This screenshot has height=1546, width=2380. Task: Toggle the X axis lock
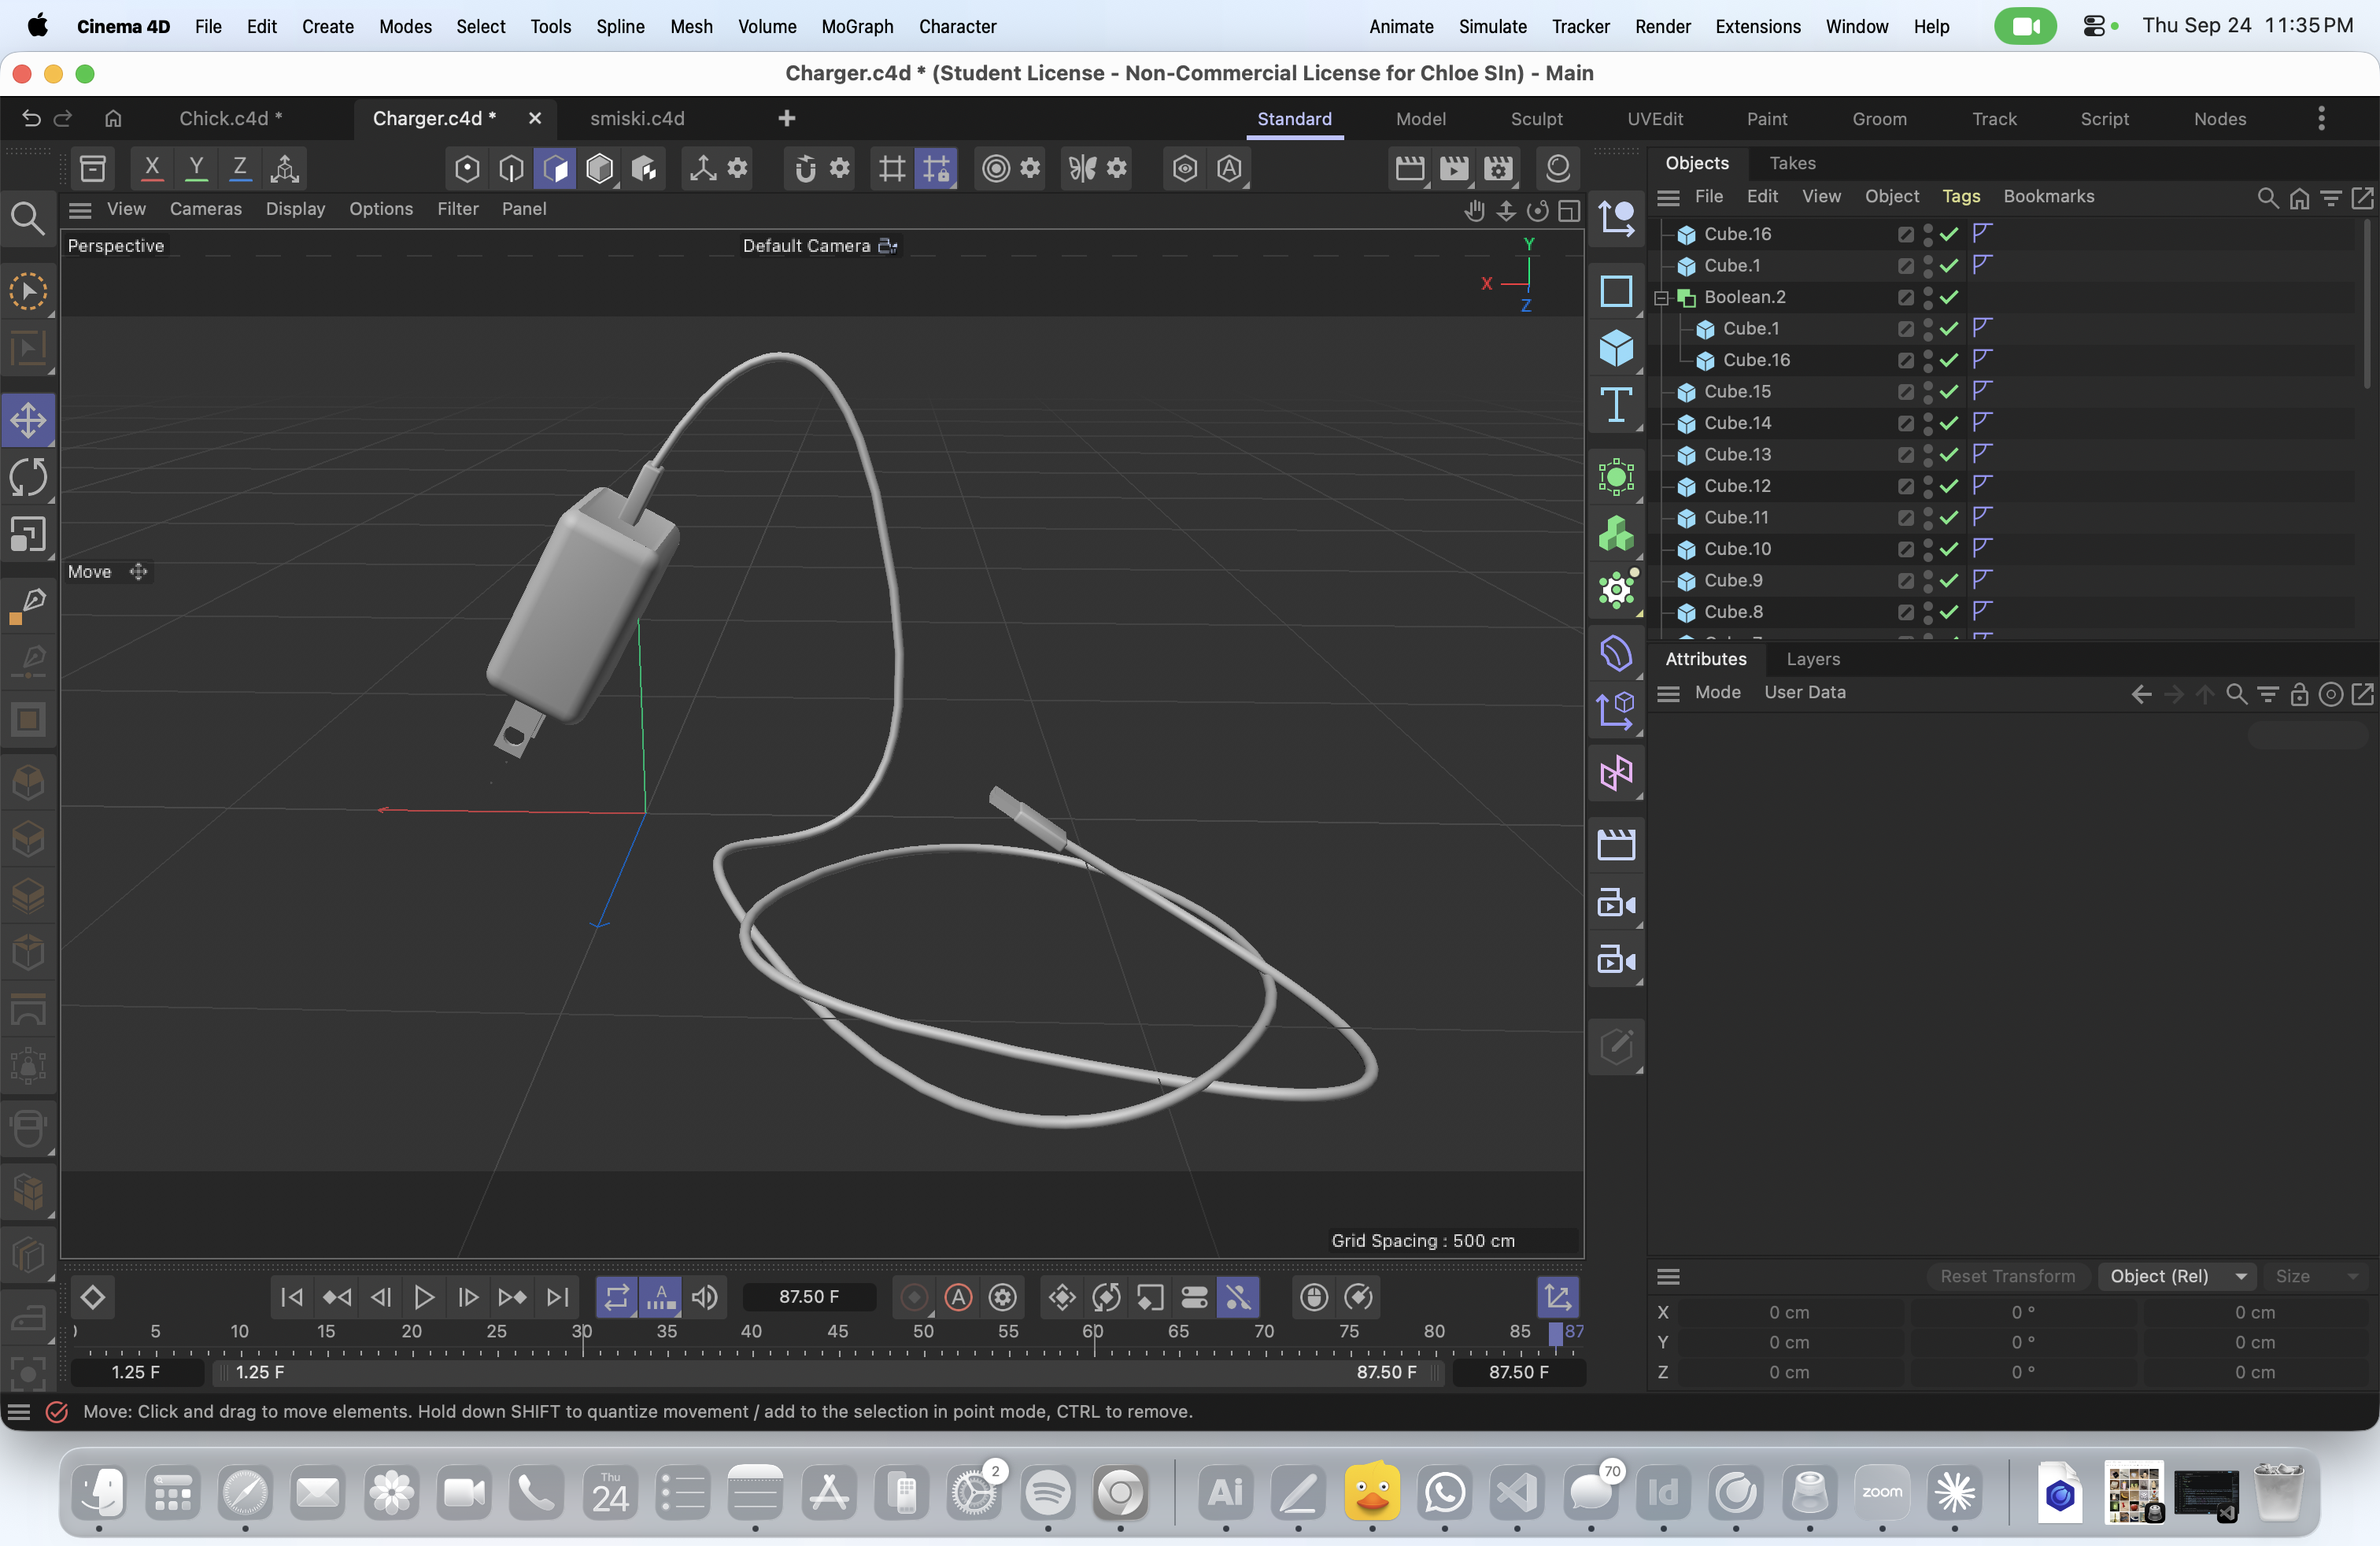152,168
